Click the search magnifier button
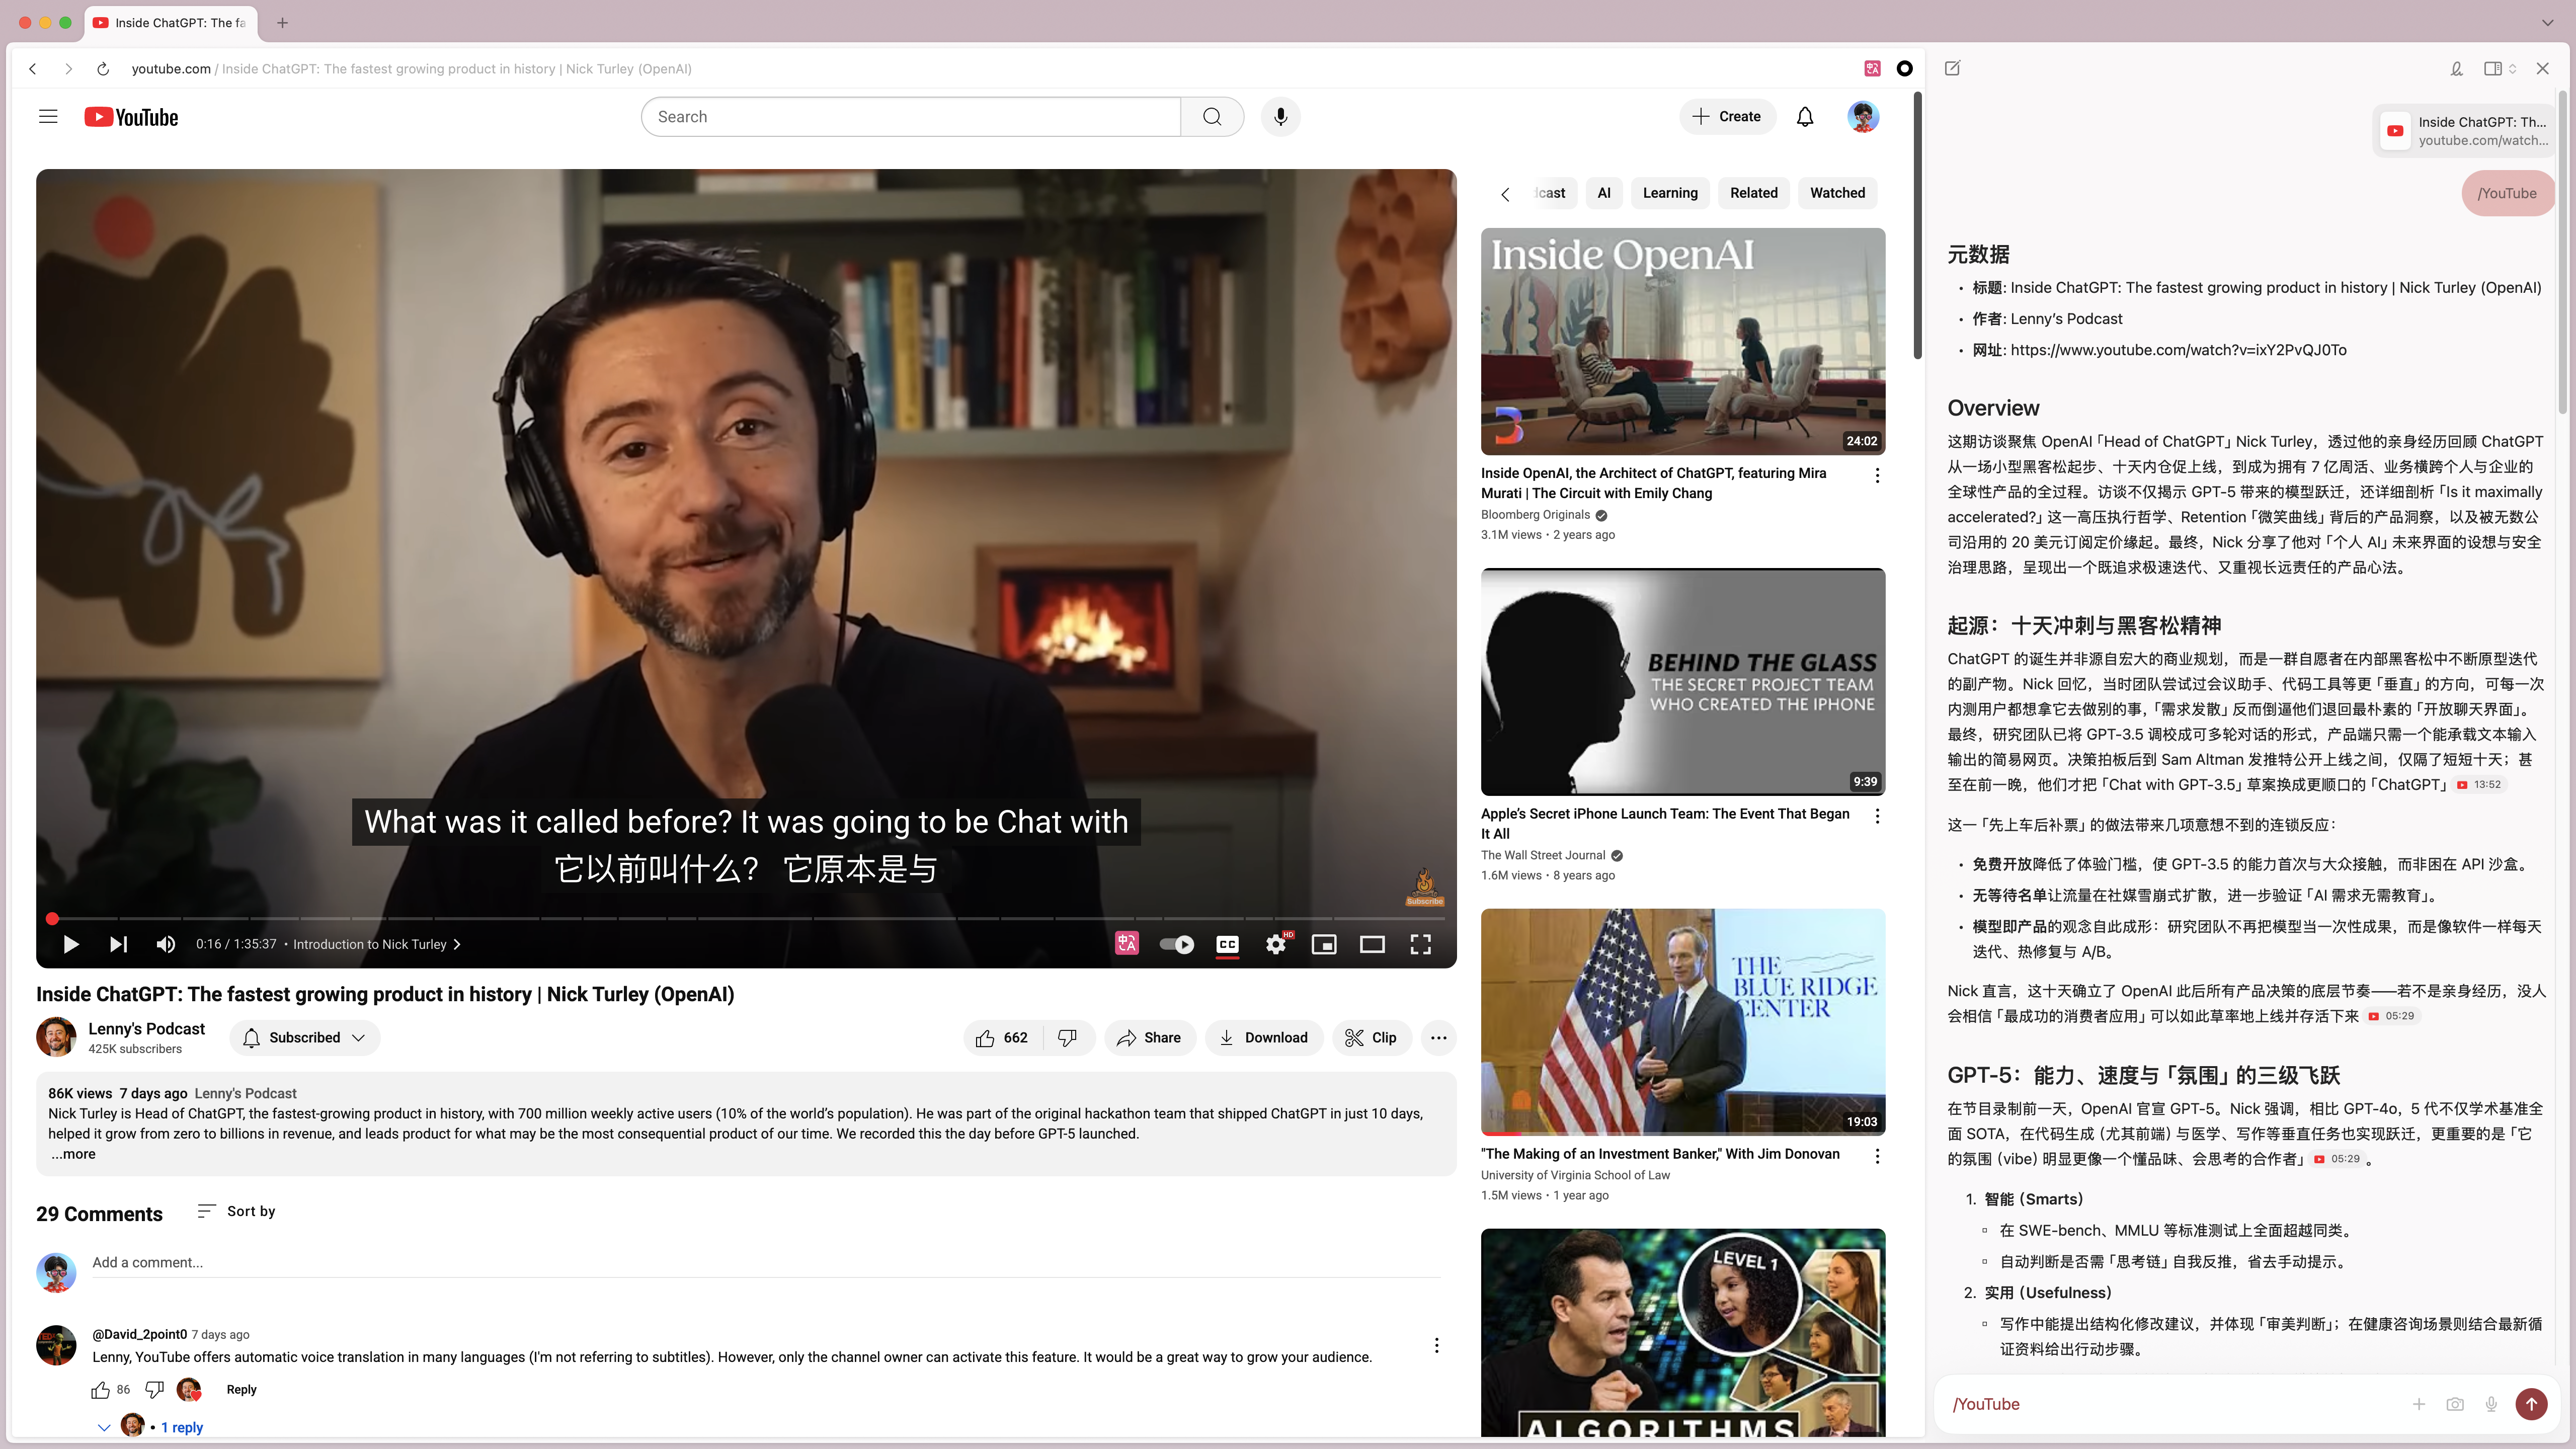The height and width of the screenshot is (1449, 2576). click(x=1212, y=117)
